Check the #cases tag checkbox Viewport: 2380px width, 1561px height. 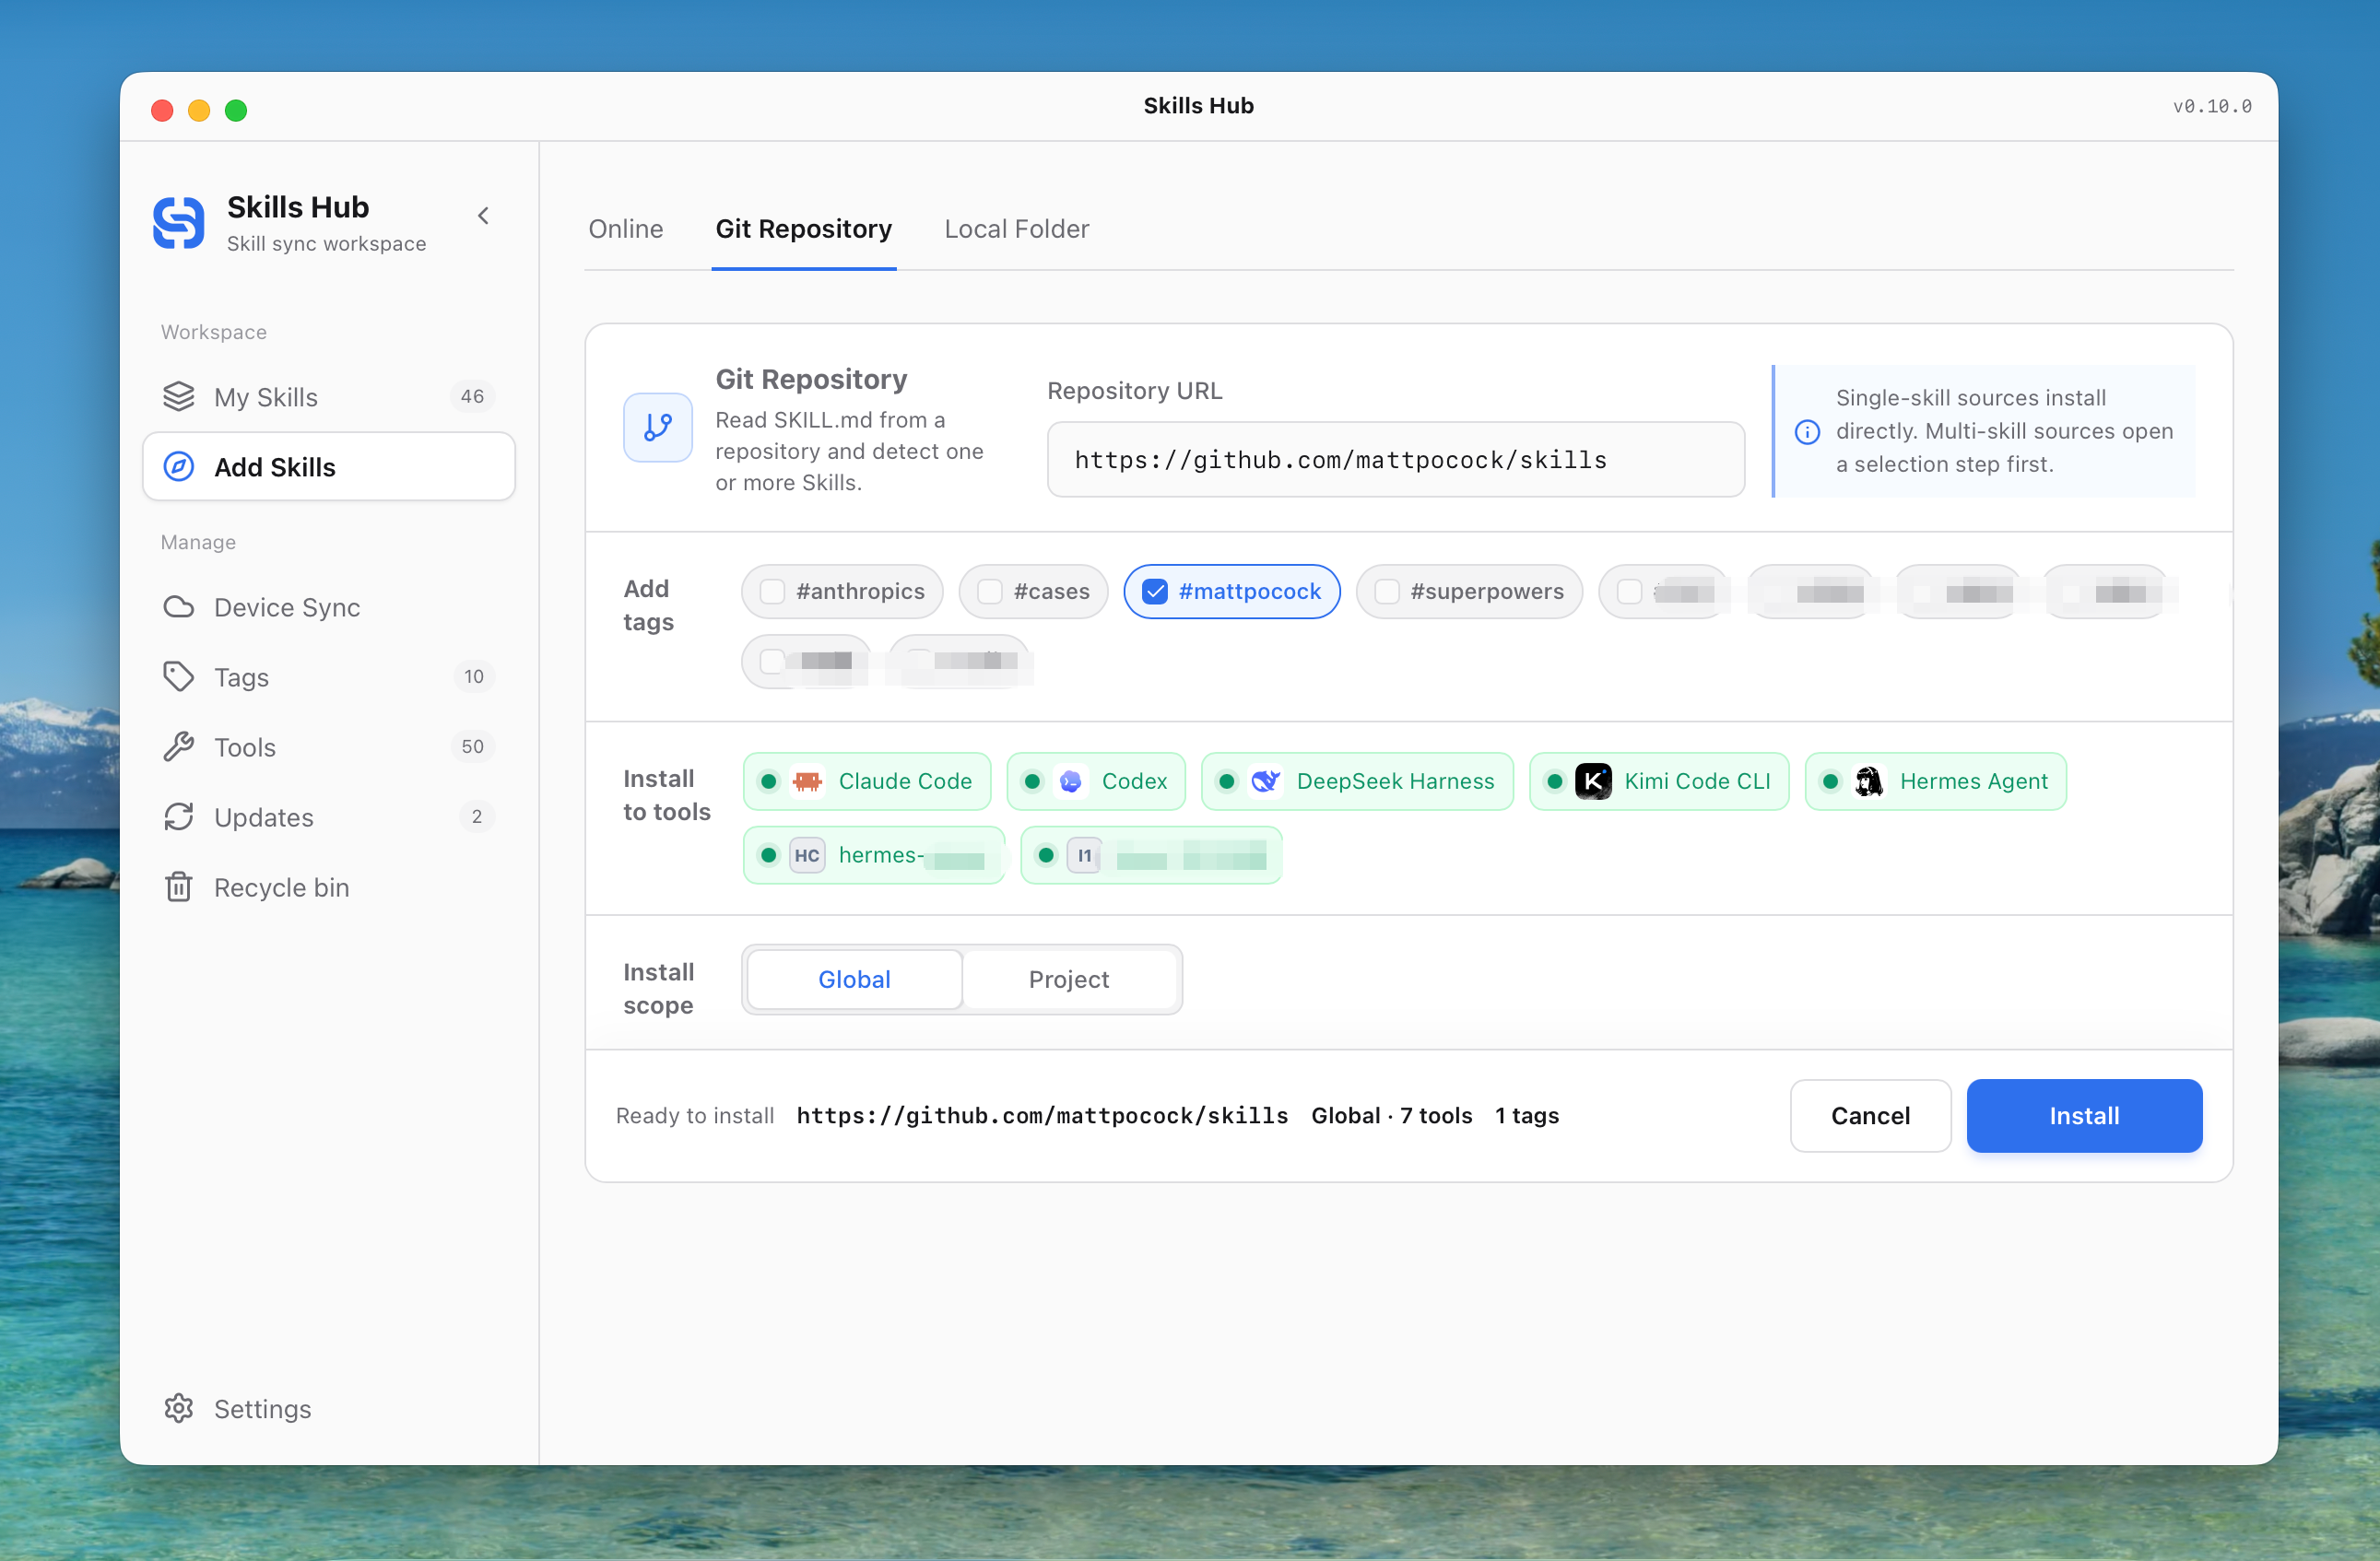coord(990,591)
